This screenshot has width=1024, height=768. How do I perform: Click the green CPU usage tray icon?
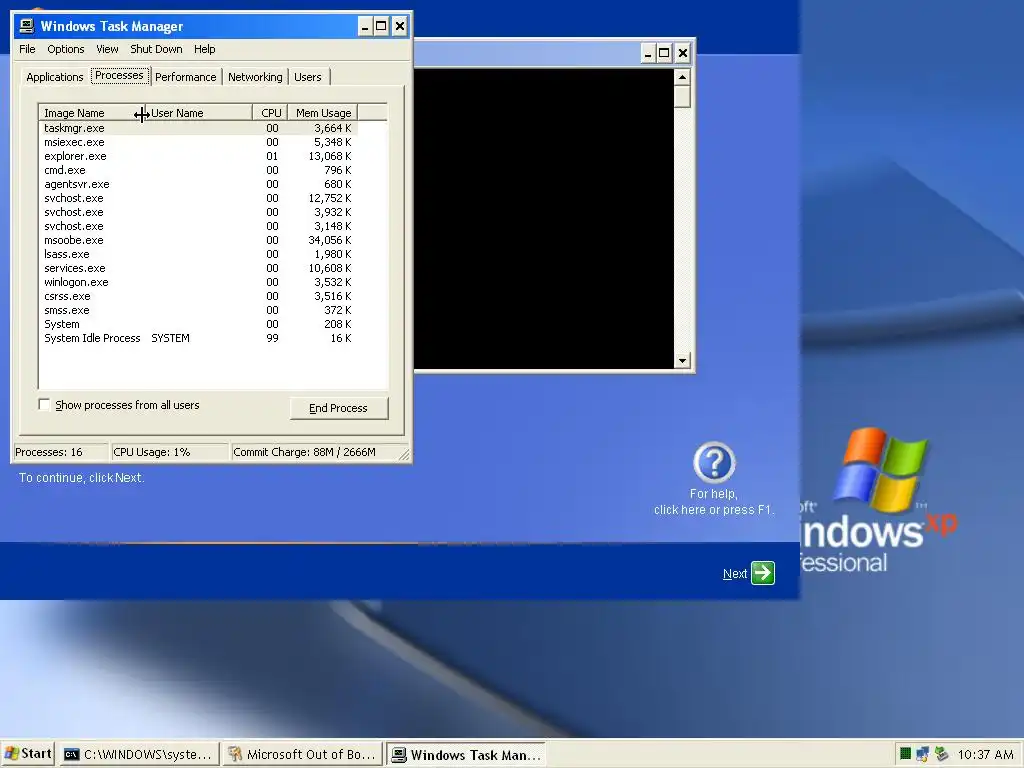pos(905,754)
